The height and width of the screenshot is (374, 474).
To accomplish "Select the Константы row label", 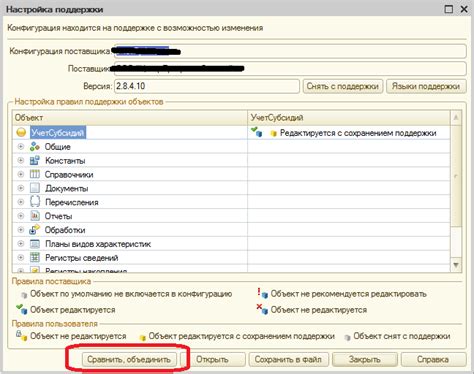I will [x=65, y=161].
